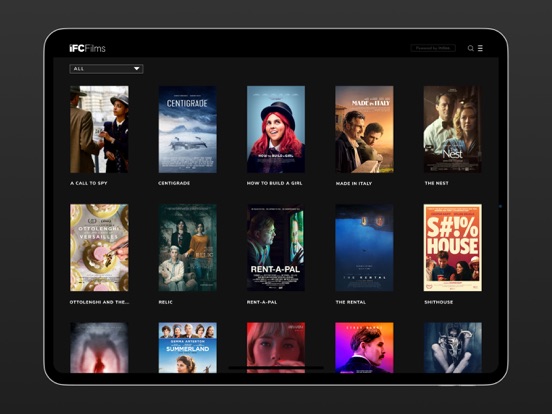The width and height of the screenshot is (552, 414).
Task: Select the Relic movie poster
Action: [188, 247]
